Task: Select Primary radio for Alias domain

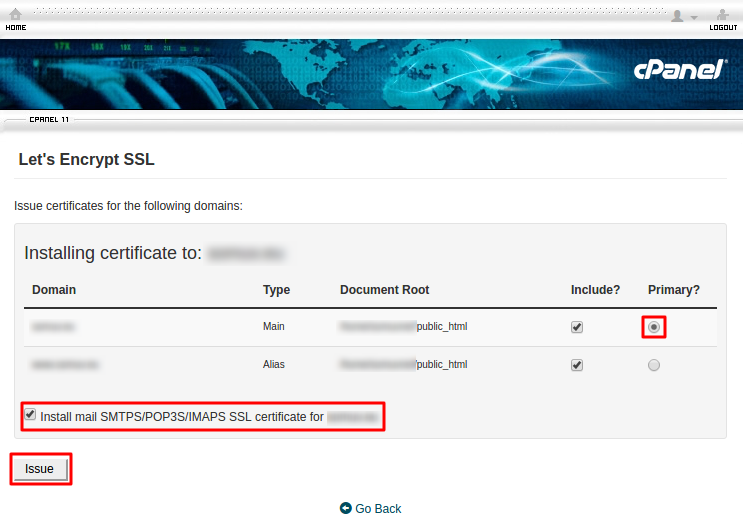Action: coord(654,365)
